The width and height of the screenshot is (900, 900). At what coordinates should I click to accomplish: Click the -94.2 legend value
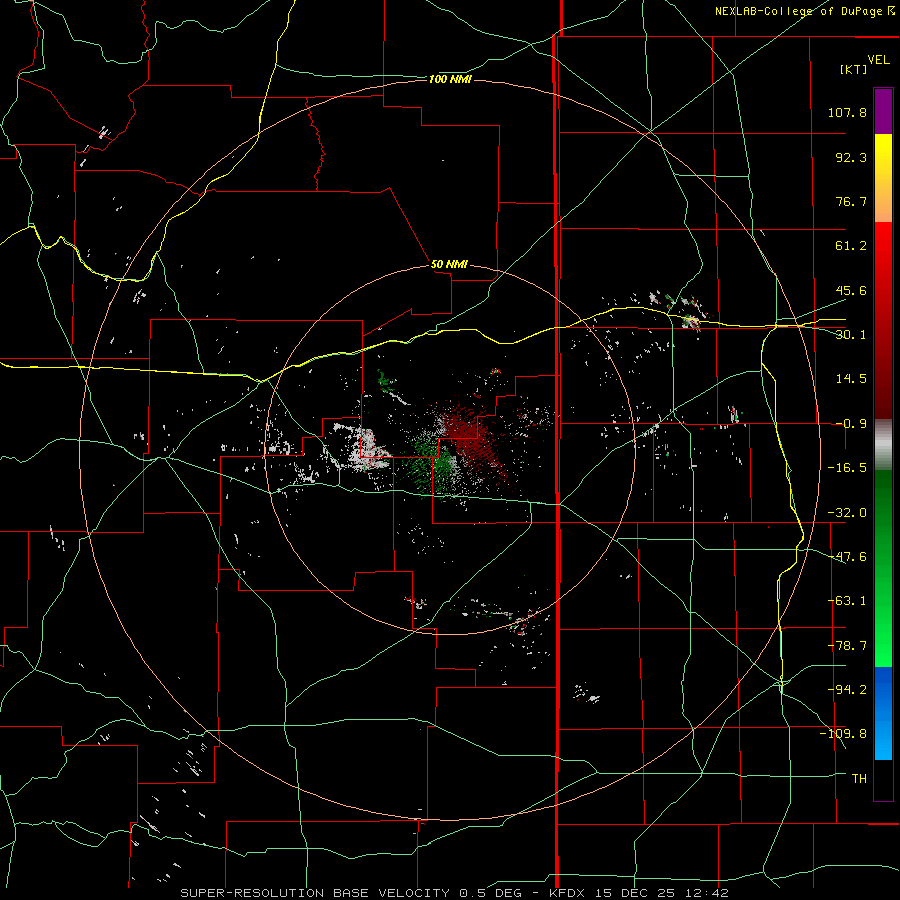847,689
